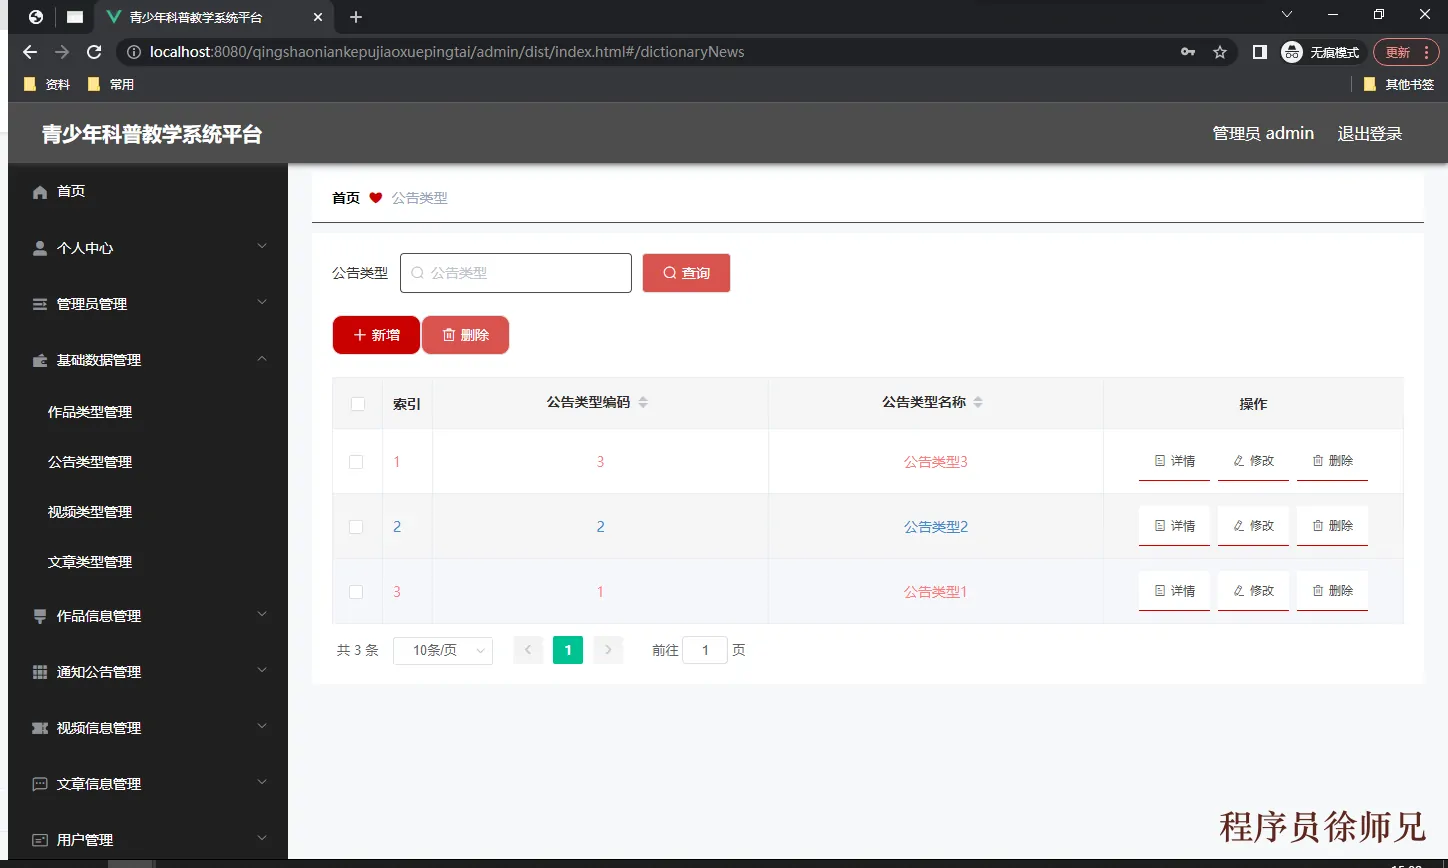Open 作品类型管理 submenu item
This screenshot has height=868, width=1448.
(90, 412)
